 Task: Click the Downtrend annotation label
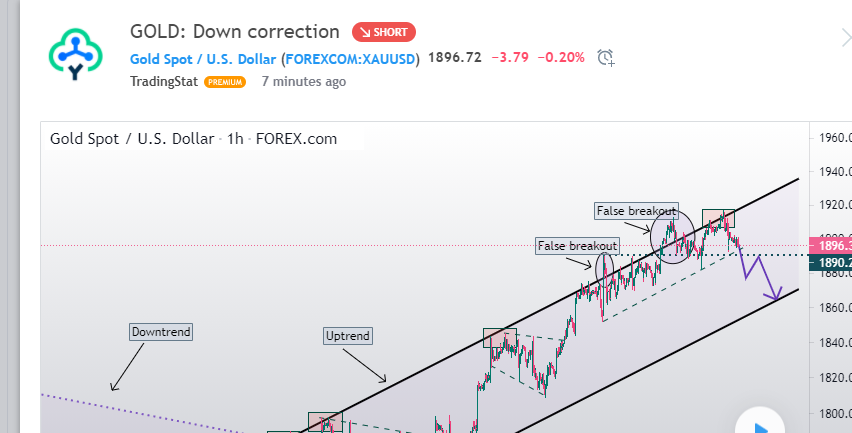tap(160, 331)
